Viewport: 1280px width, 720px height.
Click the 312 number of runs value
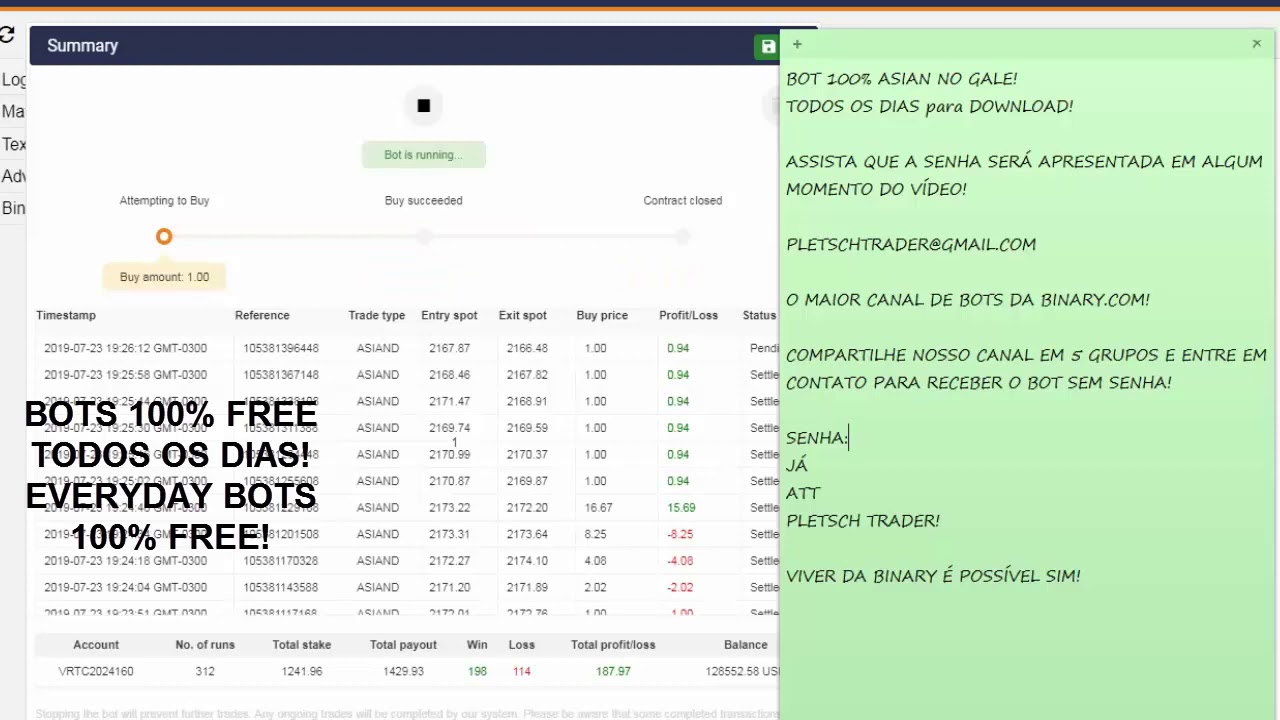point(205,671)
